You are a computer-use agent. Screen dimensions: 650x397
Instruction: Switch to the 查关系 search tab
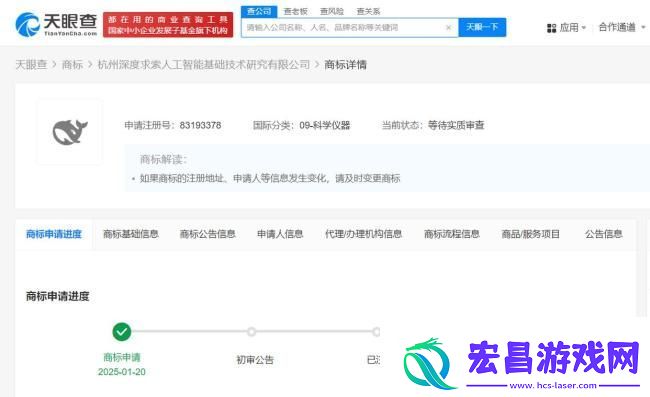(368, 11)
